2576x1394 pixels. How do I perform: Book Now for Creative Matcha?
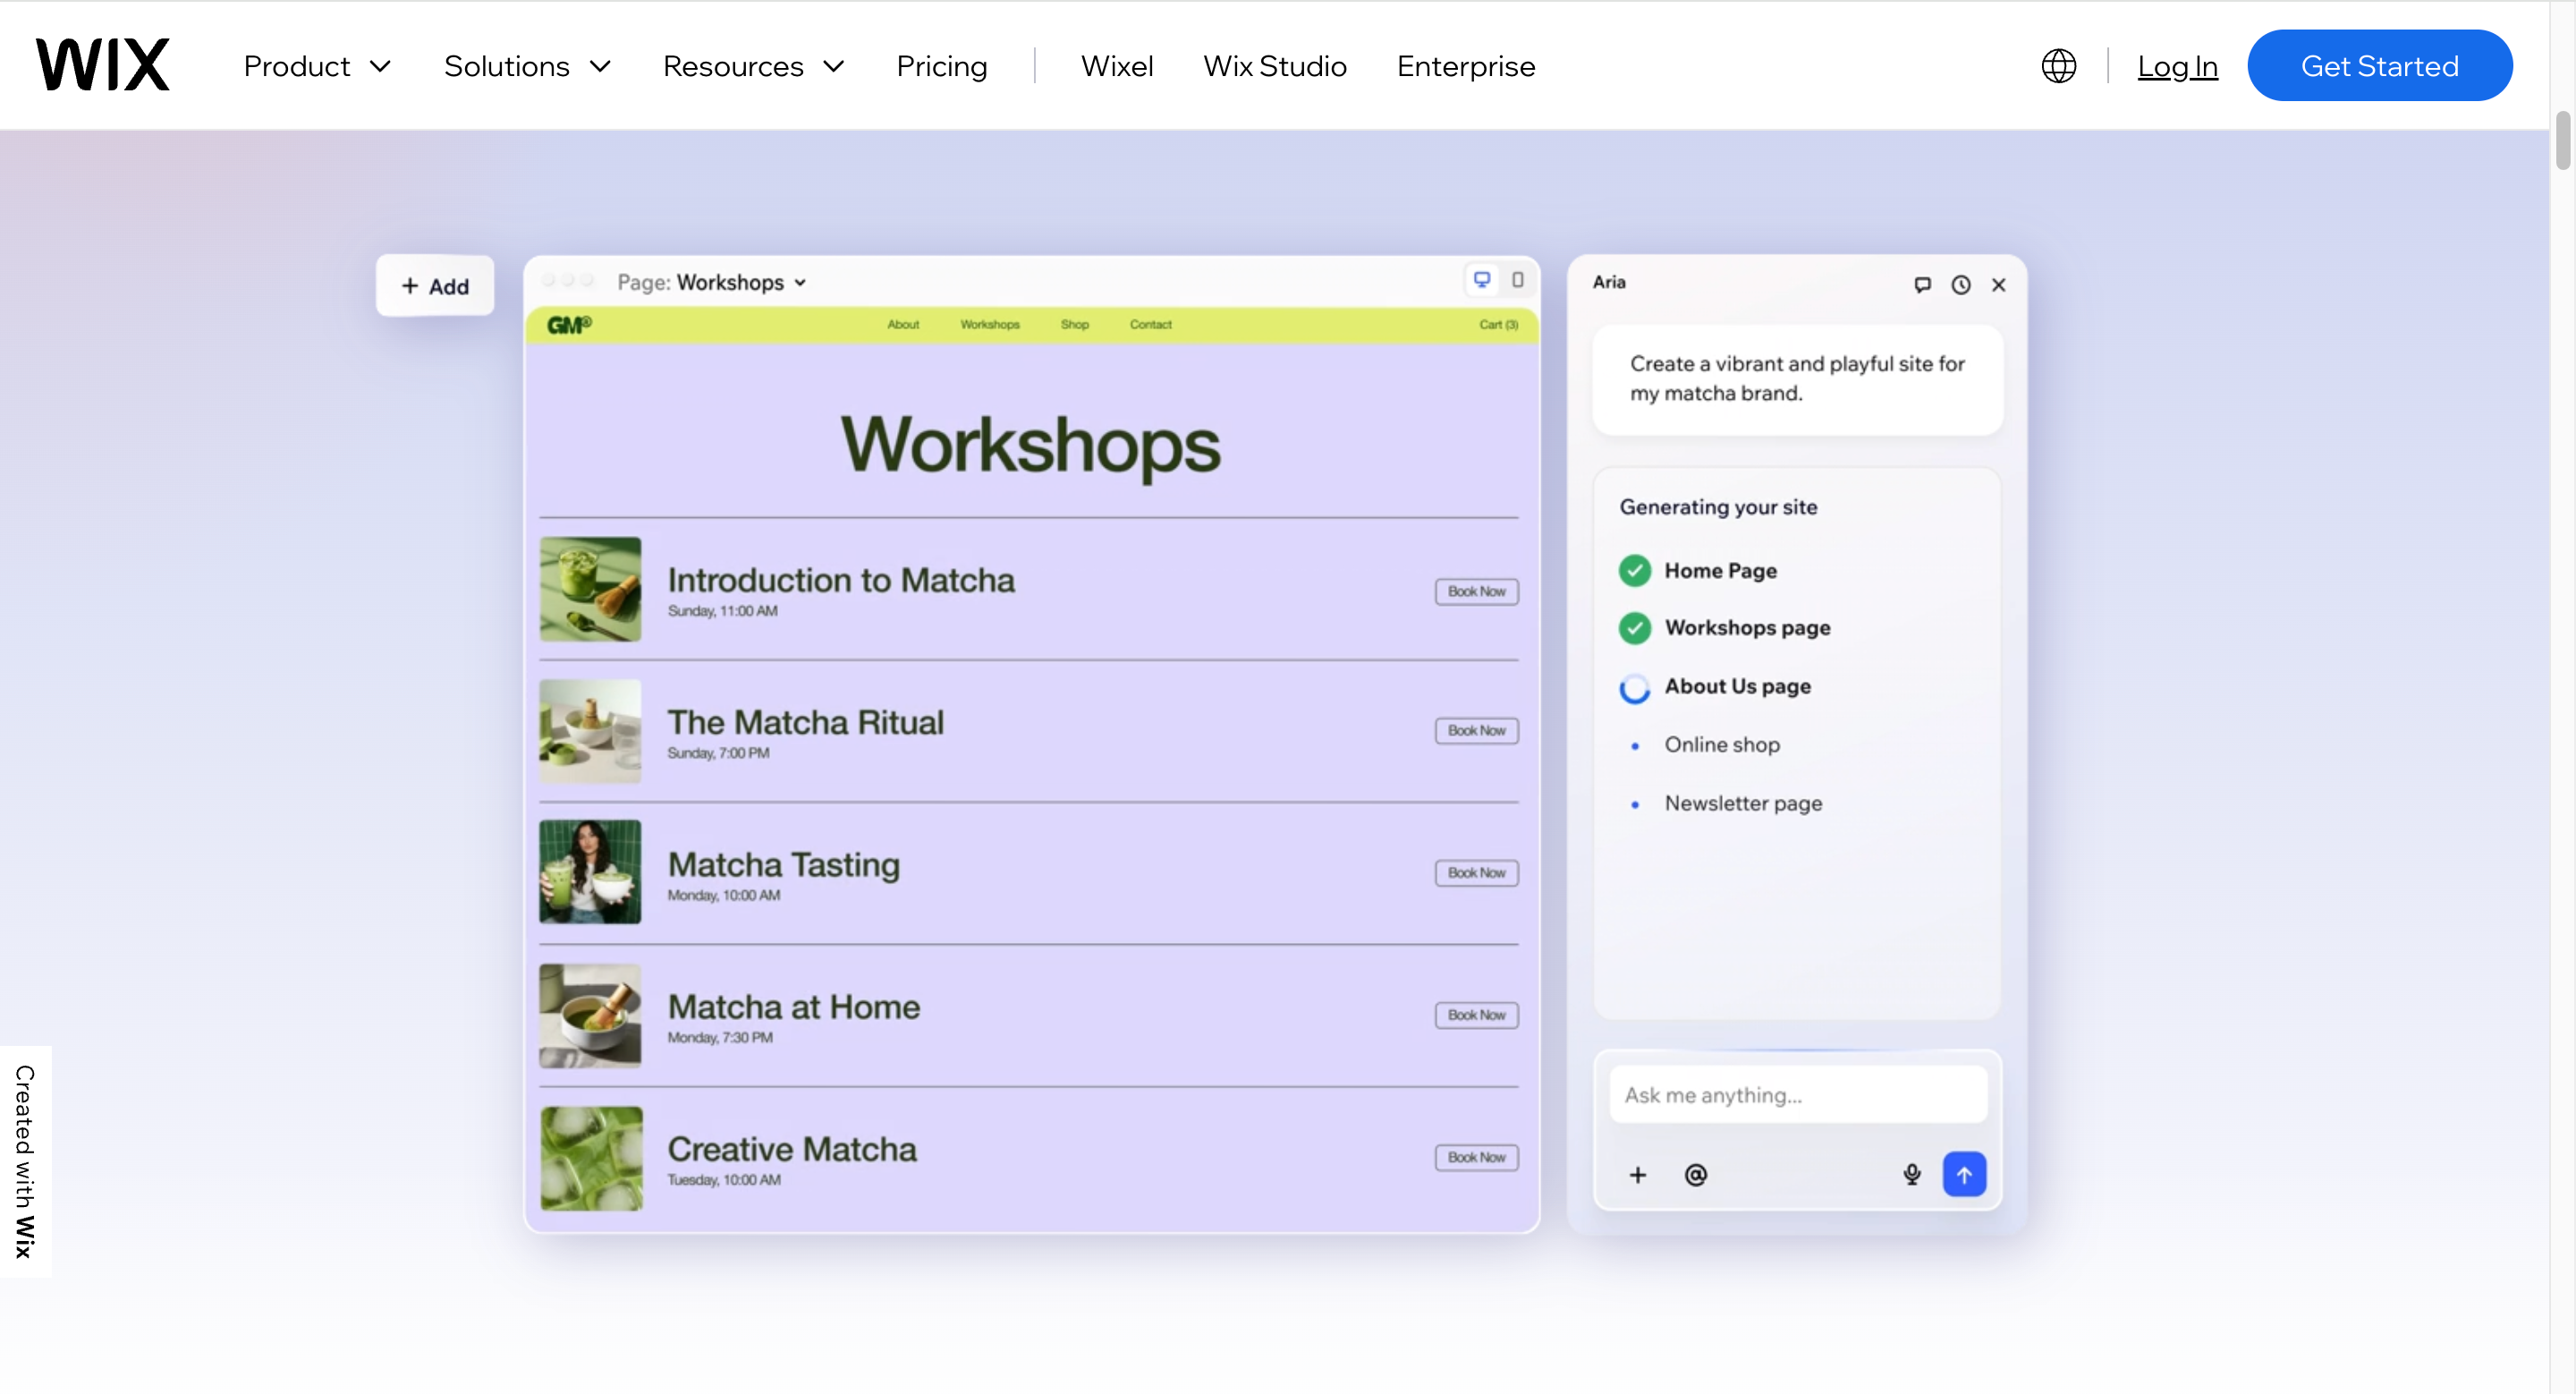click(1476, 1156)
